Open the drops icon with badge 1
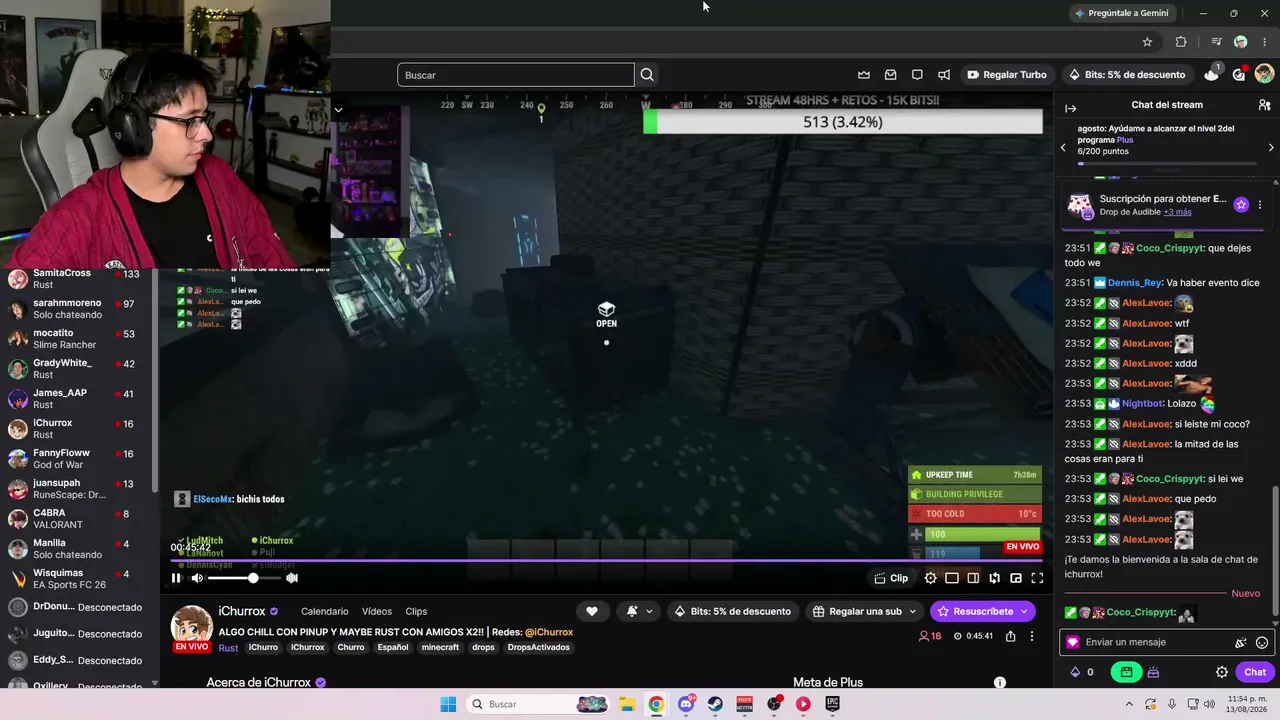Screen dimensions: 1280x720 point(1212,74)
